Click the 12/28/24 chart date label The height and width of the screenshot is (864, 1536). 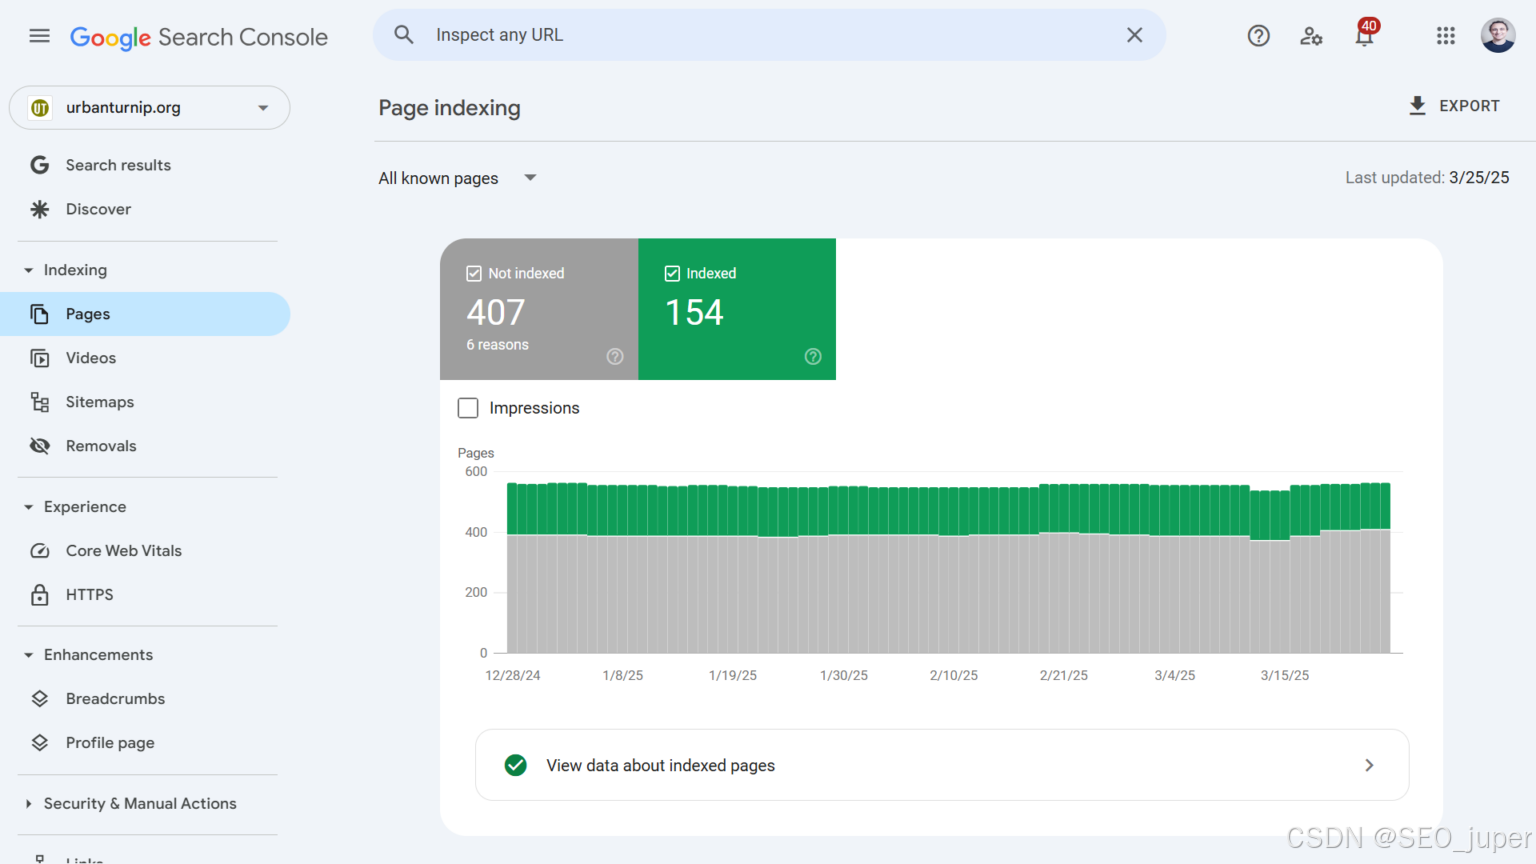512,676
